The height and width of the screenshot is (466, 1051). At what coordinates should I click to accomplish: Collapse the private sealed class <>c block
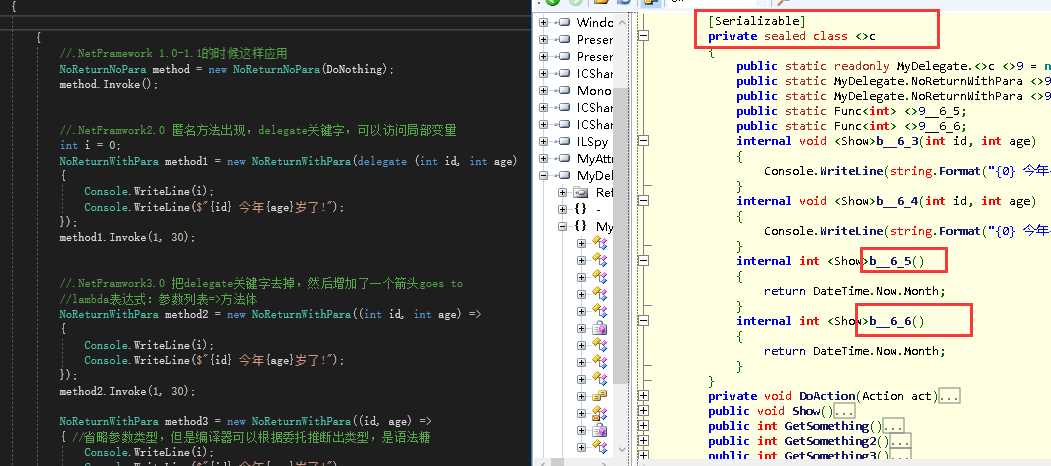[643, 36]
